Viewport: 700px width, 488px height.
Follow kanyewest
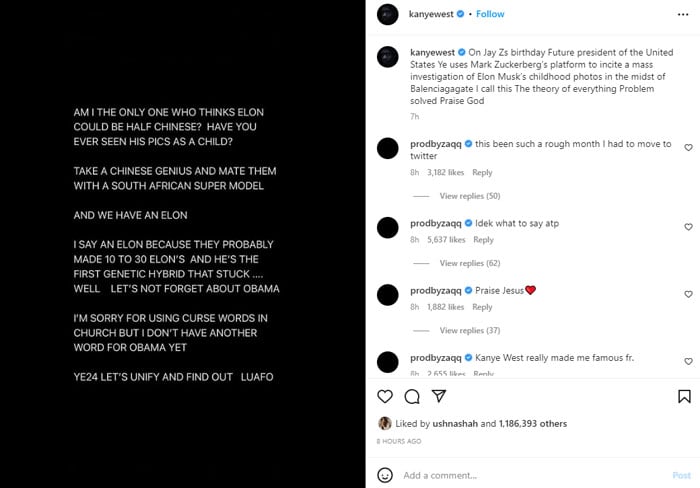pos(490,14)
